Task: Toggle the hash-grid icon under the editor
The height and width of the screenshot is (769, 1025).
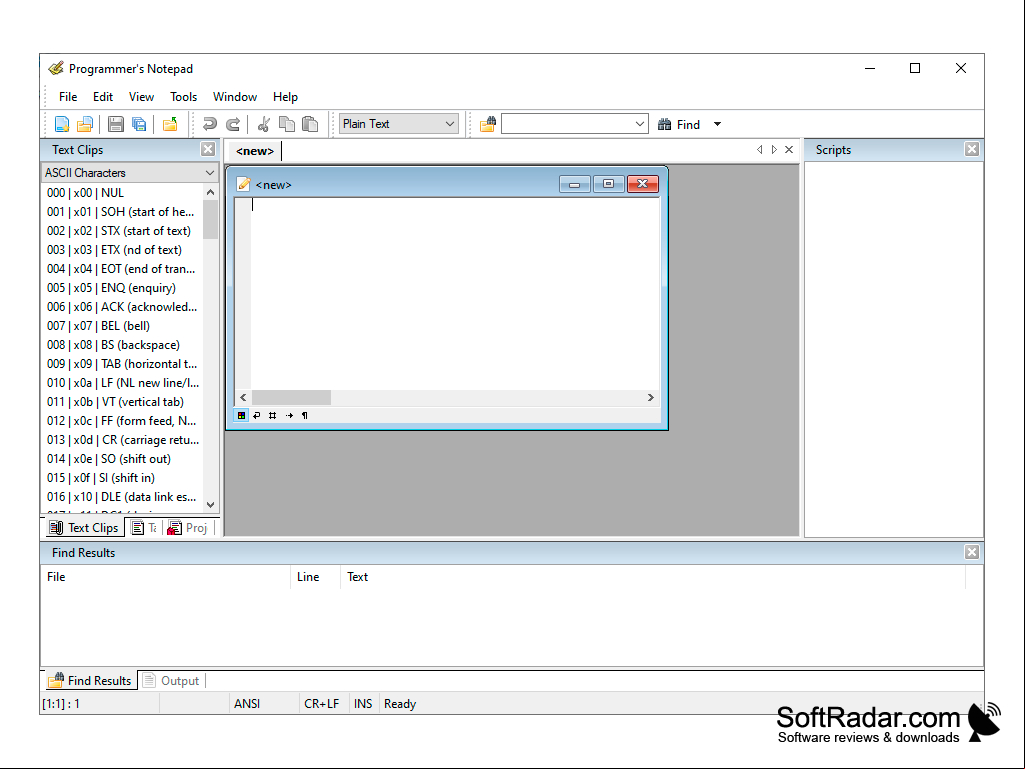Action: coord(273,415)
